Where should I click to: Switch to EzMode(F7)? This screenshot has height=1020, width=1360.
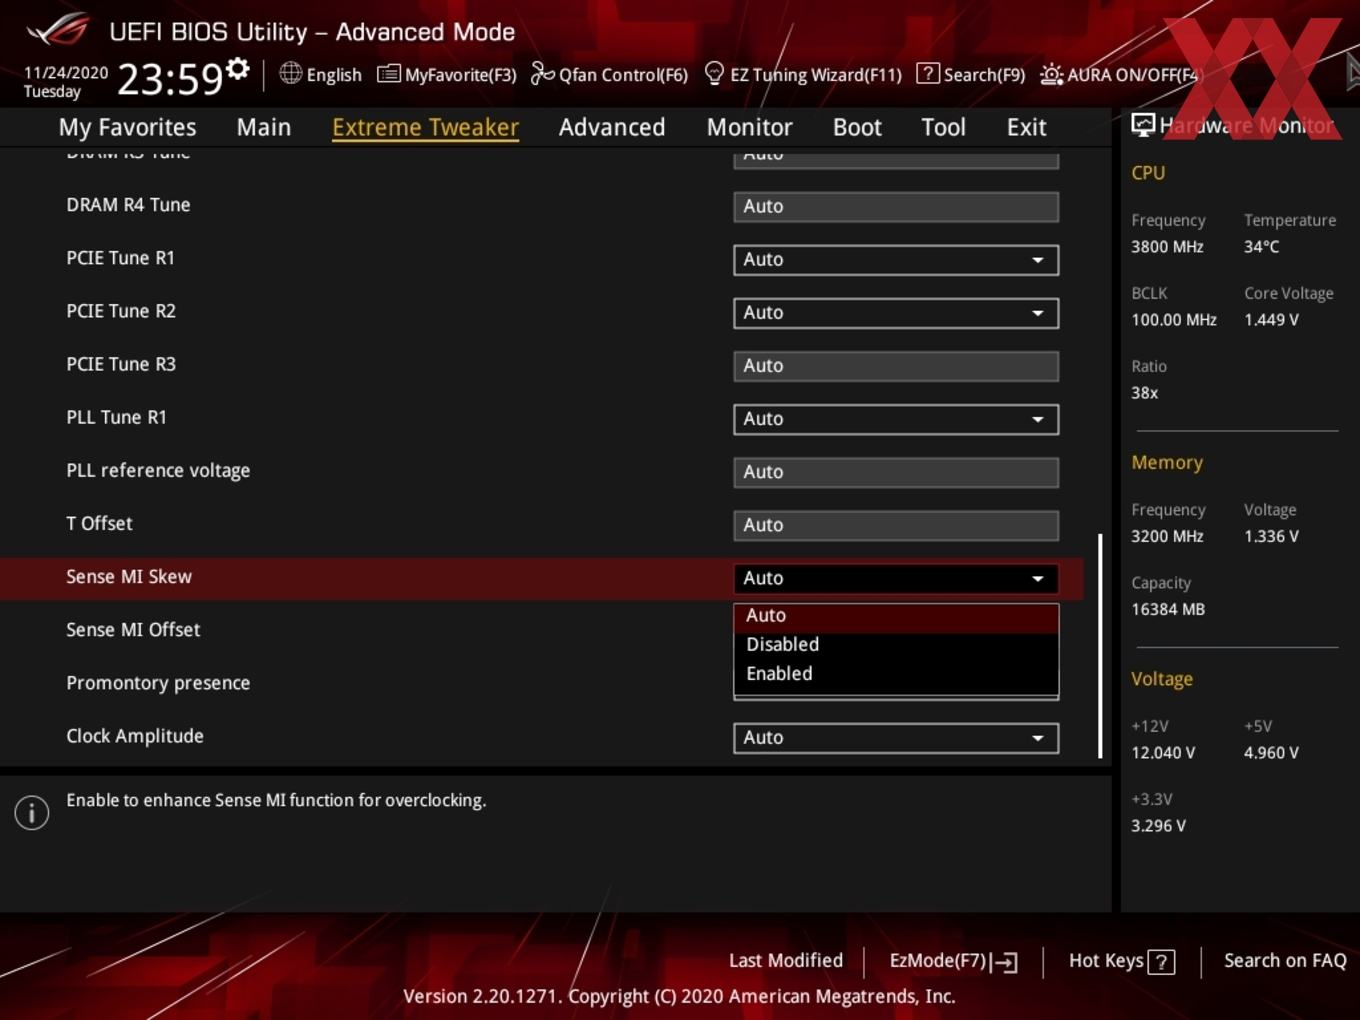pos(953,961)
